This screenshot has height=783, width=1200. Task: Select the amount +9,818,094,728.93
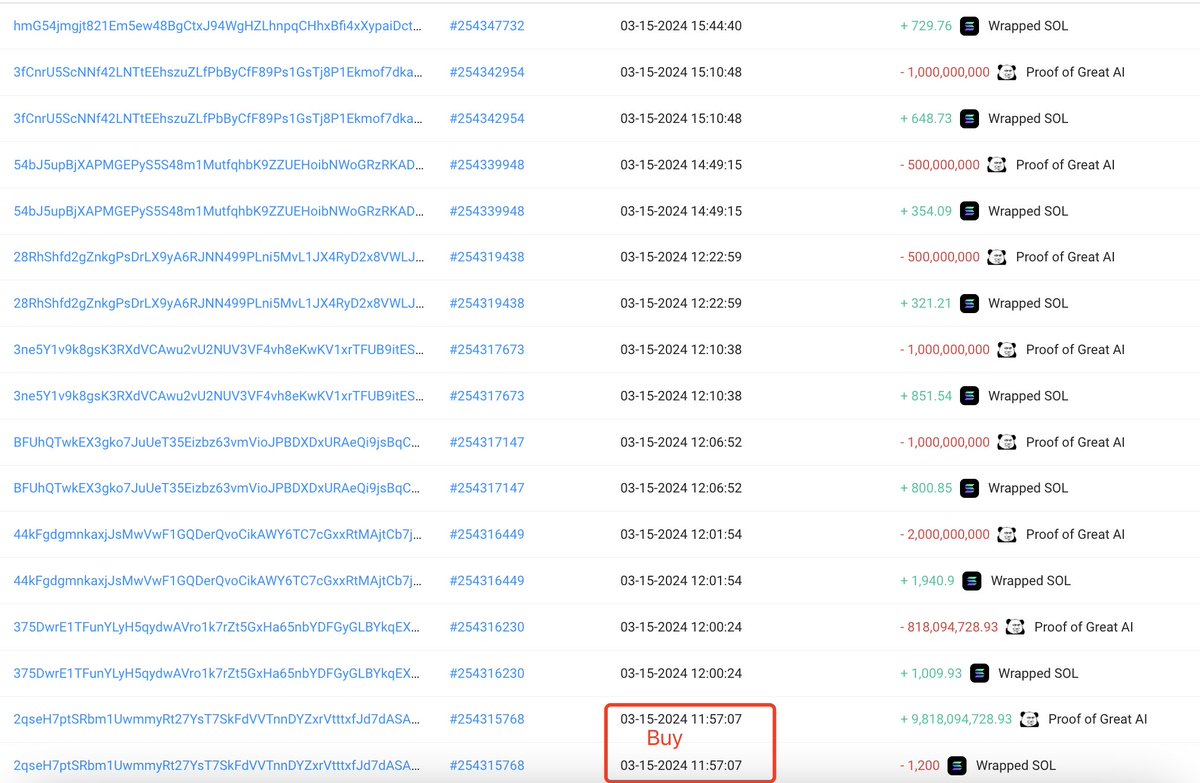tap(956, 719)
